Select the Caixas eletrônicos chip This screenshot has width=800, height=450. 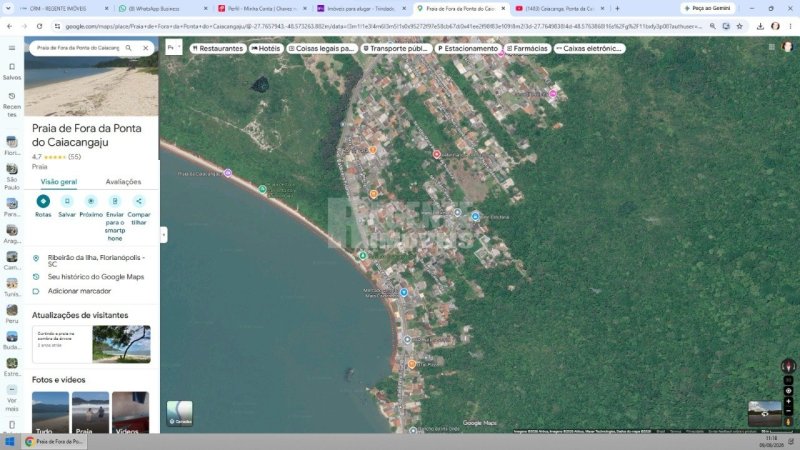(x=589, y=48)
